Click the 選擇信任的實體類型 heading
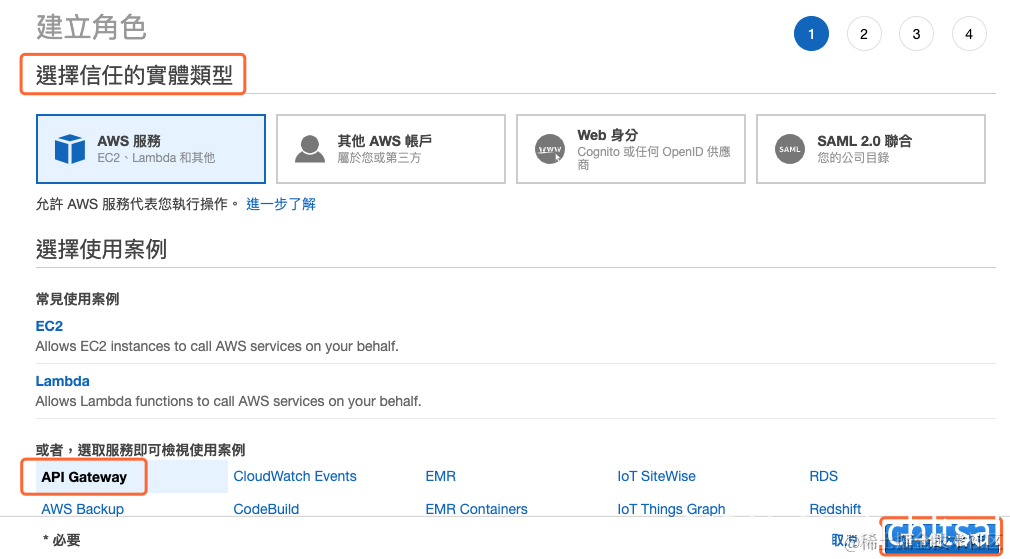The width and height of the screenshot is (1010, 559). point(134,75)
